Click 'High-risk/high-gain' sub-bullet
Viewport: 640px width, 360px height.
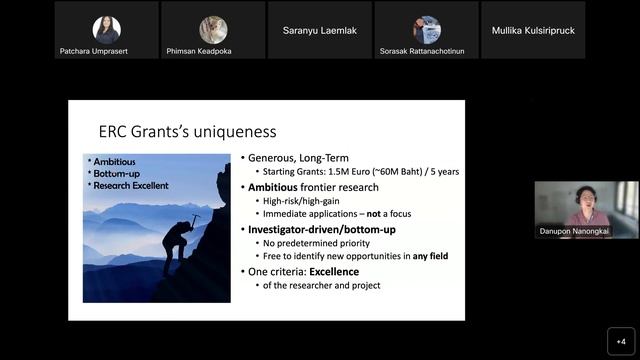(301, 201)
